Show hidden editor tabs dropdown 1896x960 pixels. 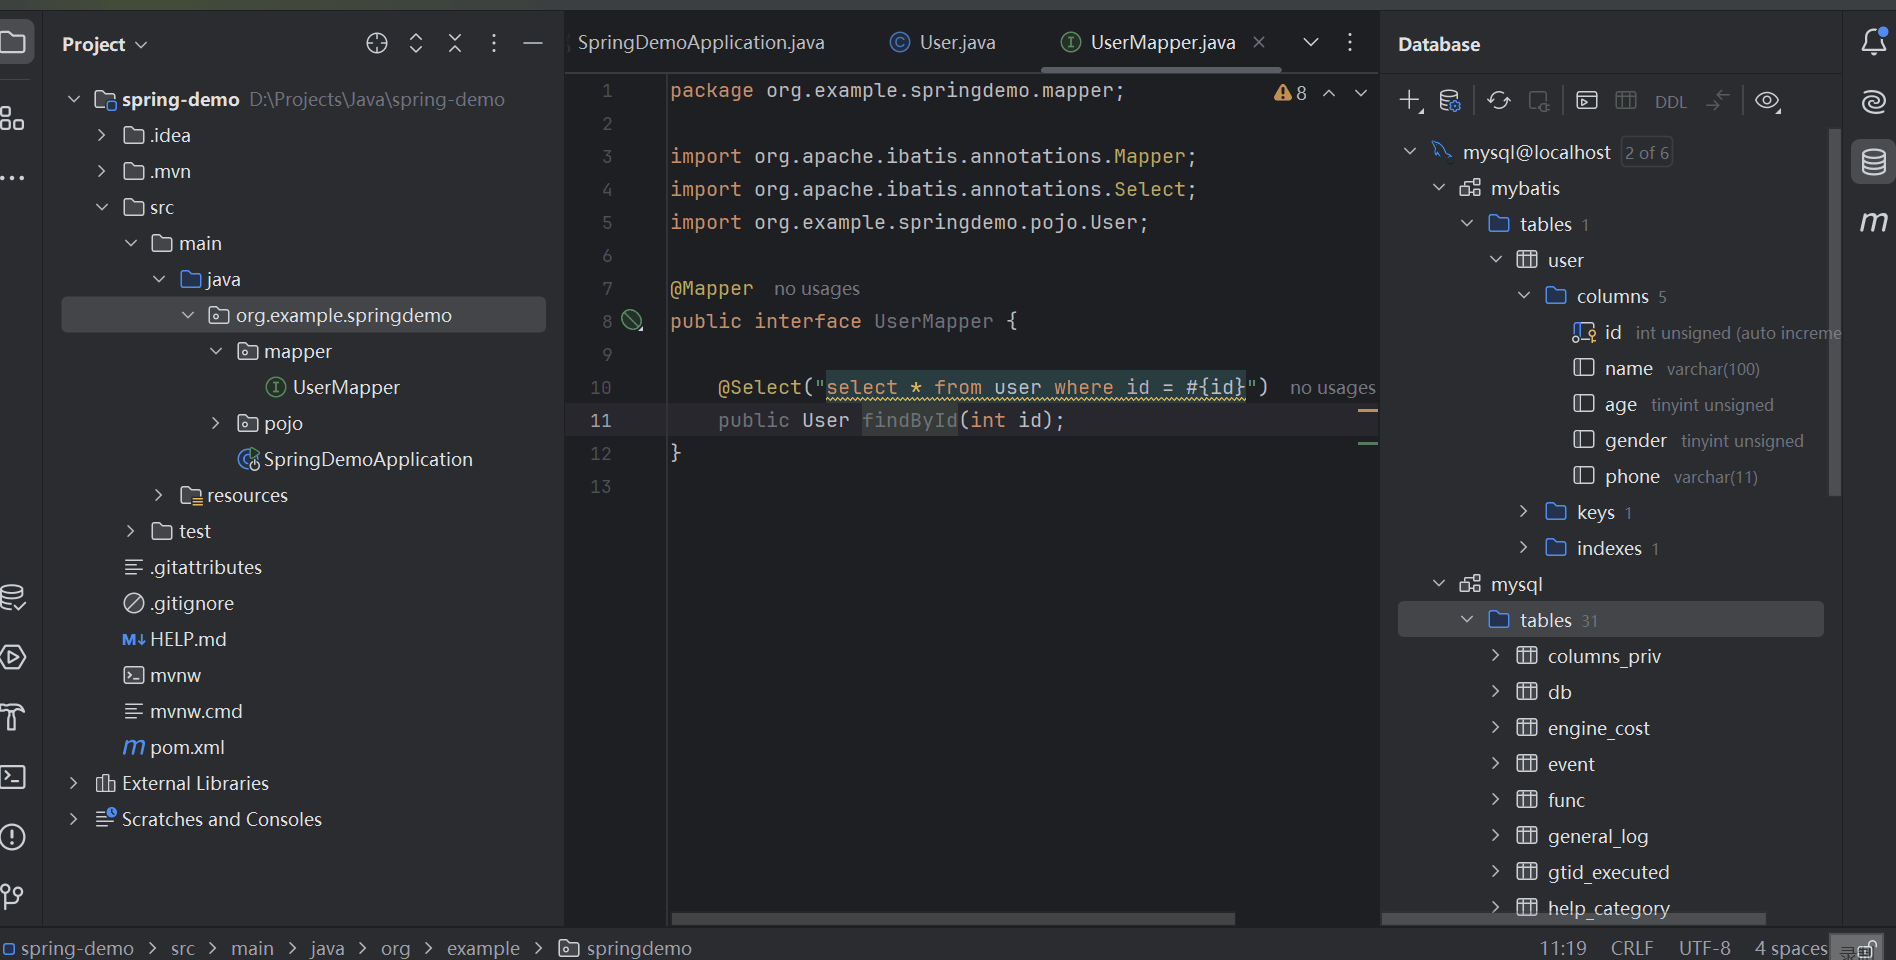point(1311,42)
